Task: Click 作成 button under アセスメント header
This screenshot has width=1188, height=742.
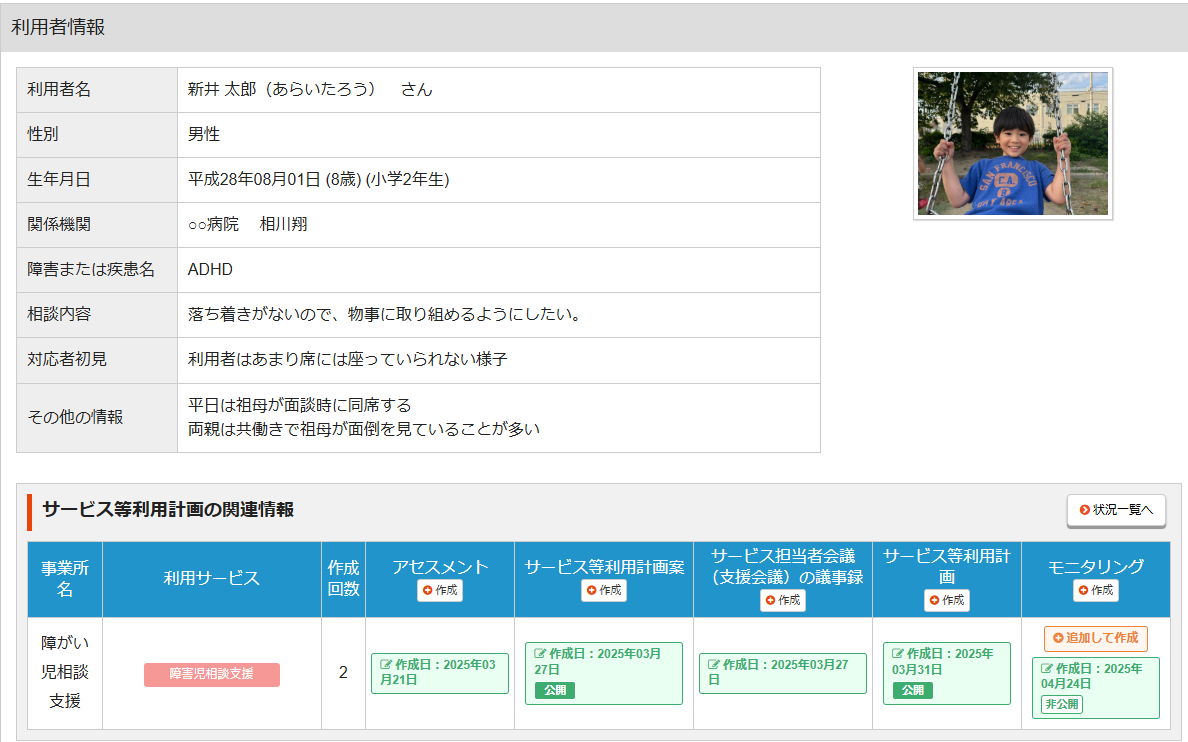Action: (x=439, y=590)
